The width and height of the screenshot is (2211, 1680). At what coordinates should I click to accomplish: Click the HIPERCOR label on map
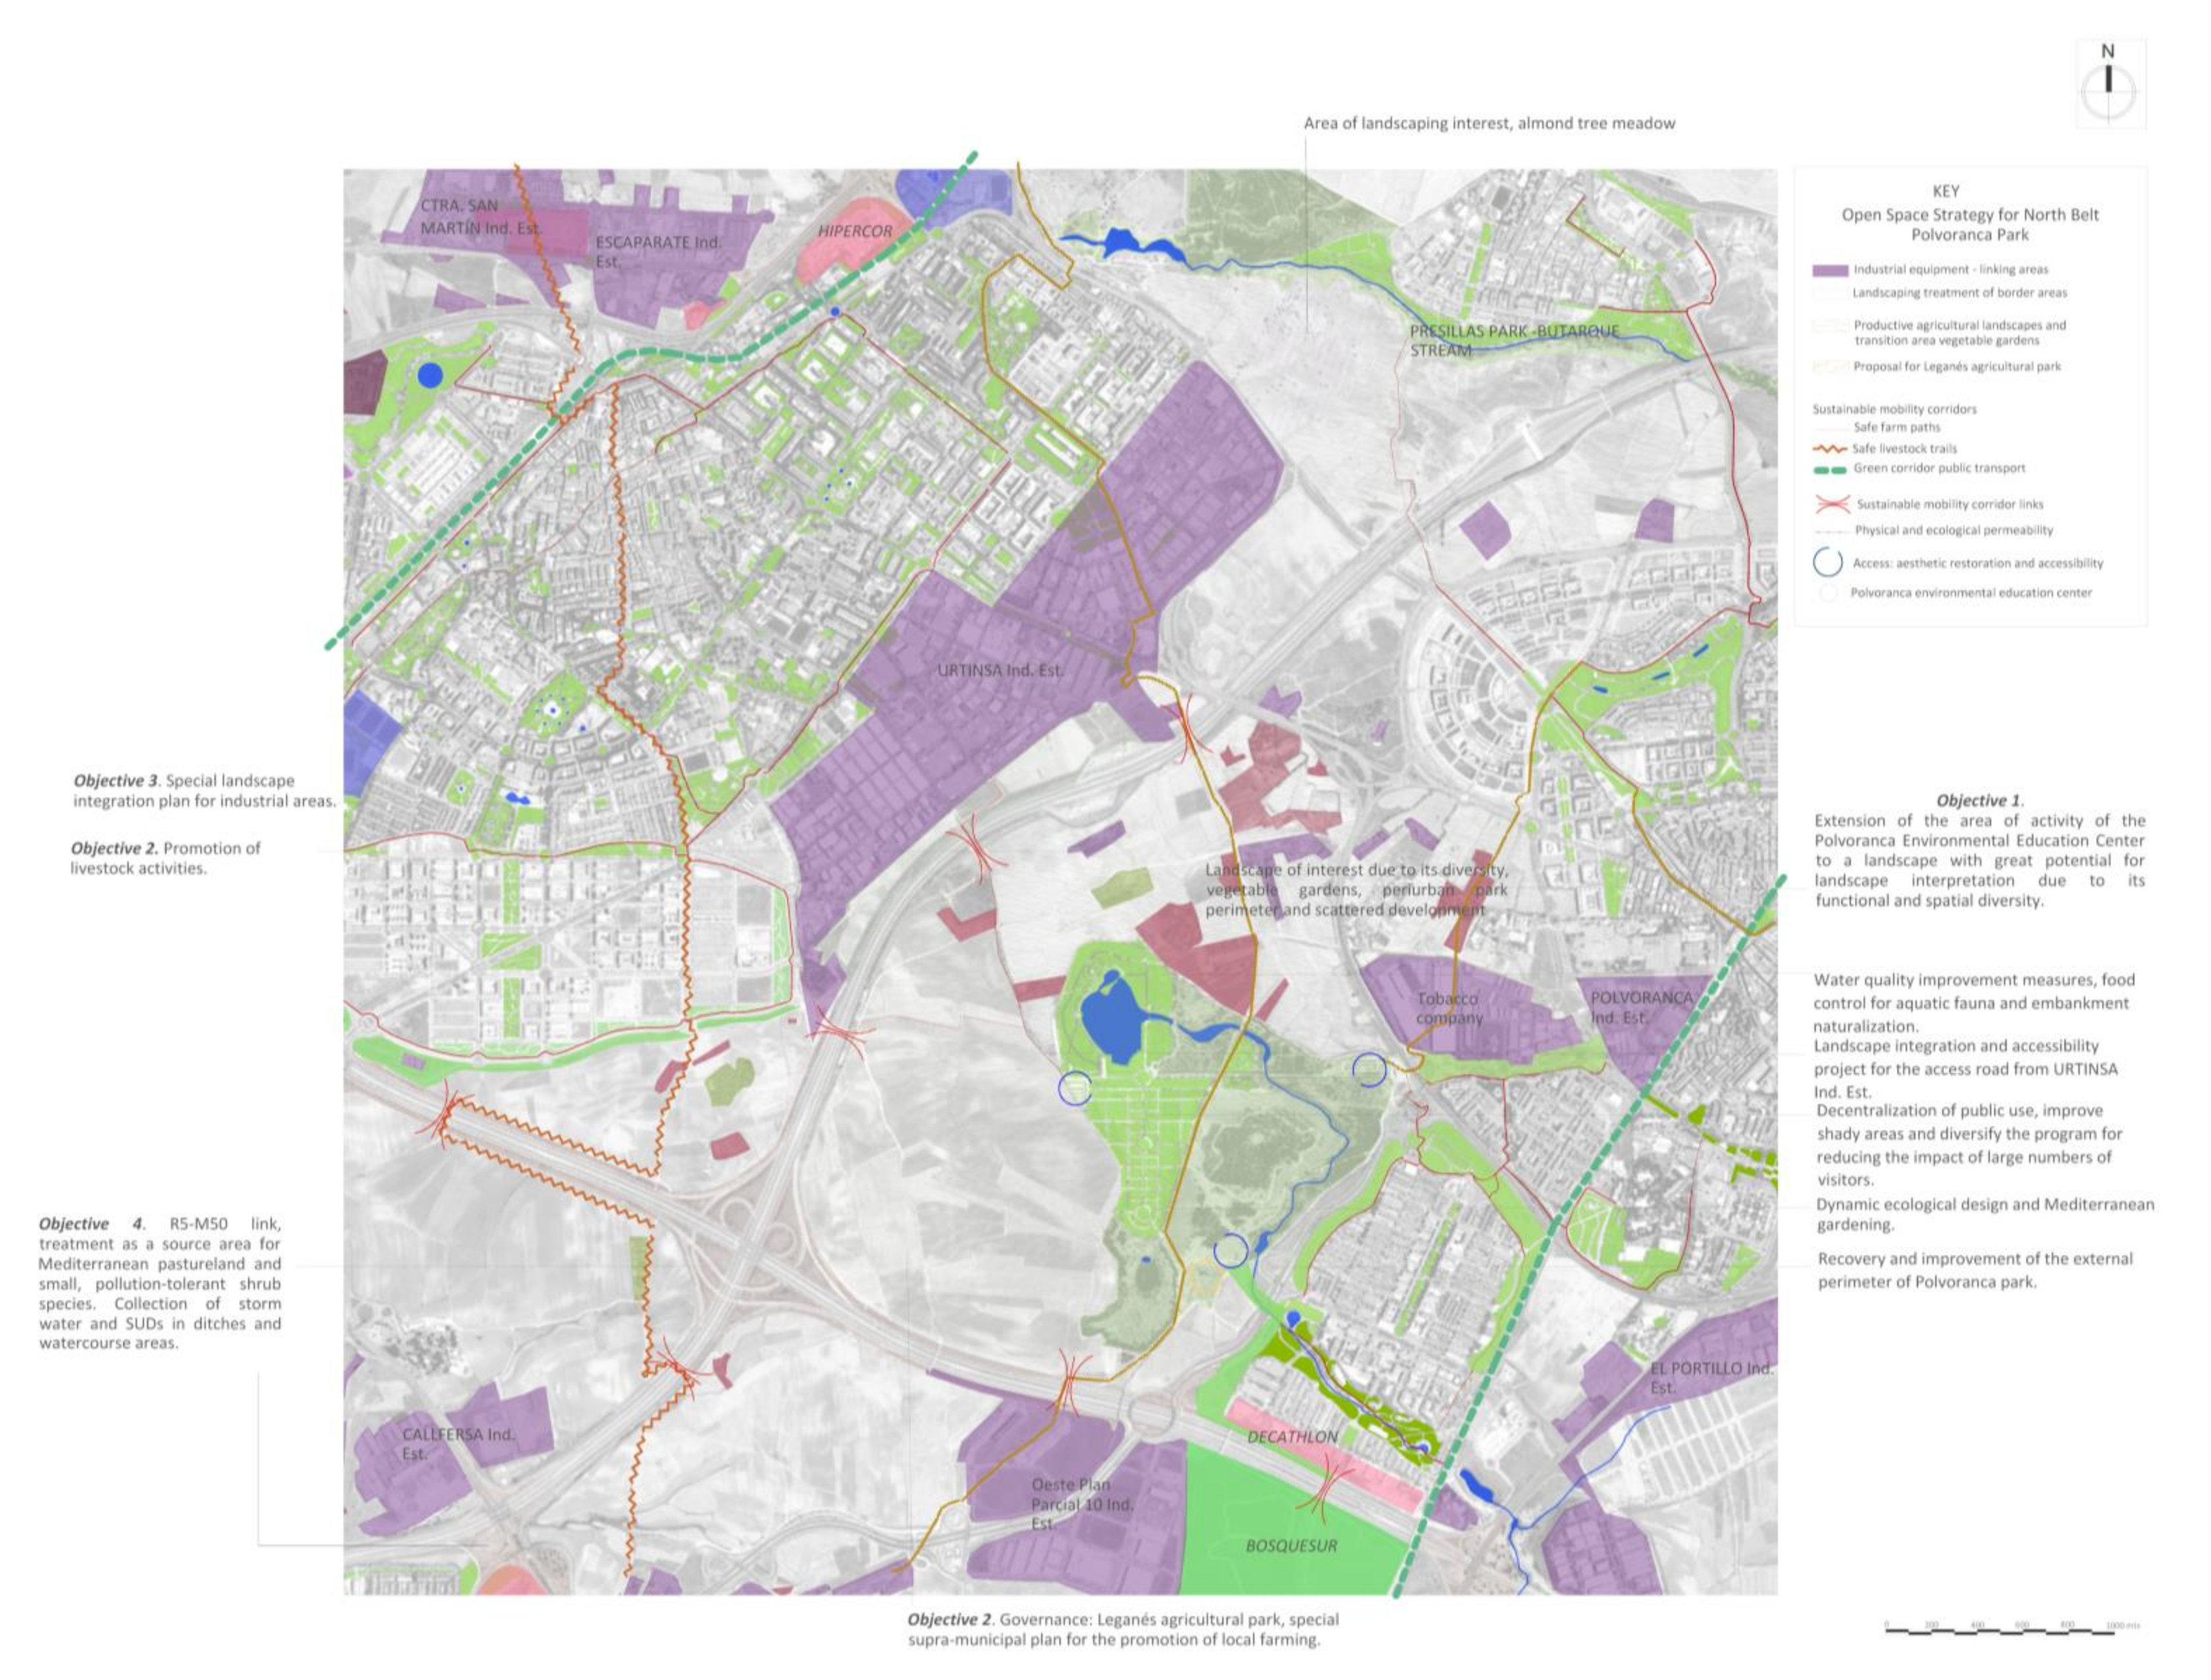pos(854,231)
